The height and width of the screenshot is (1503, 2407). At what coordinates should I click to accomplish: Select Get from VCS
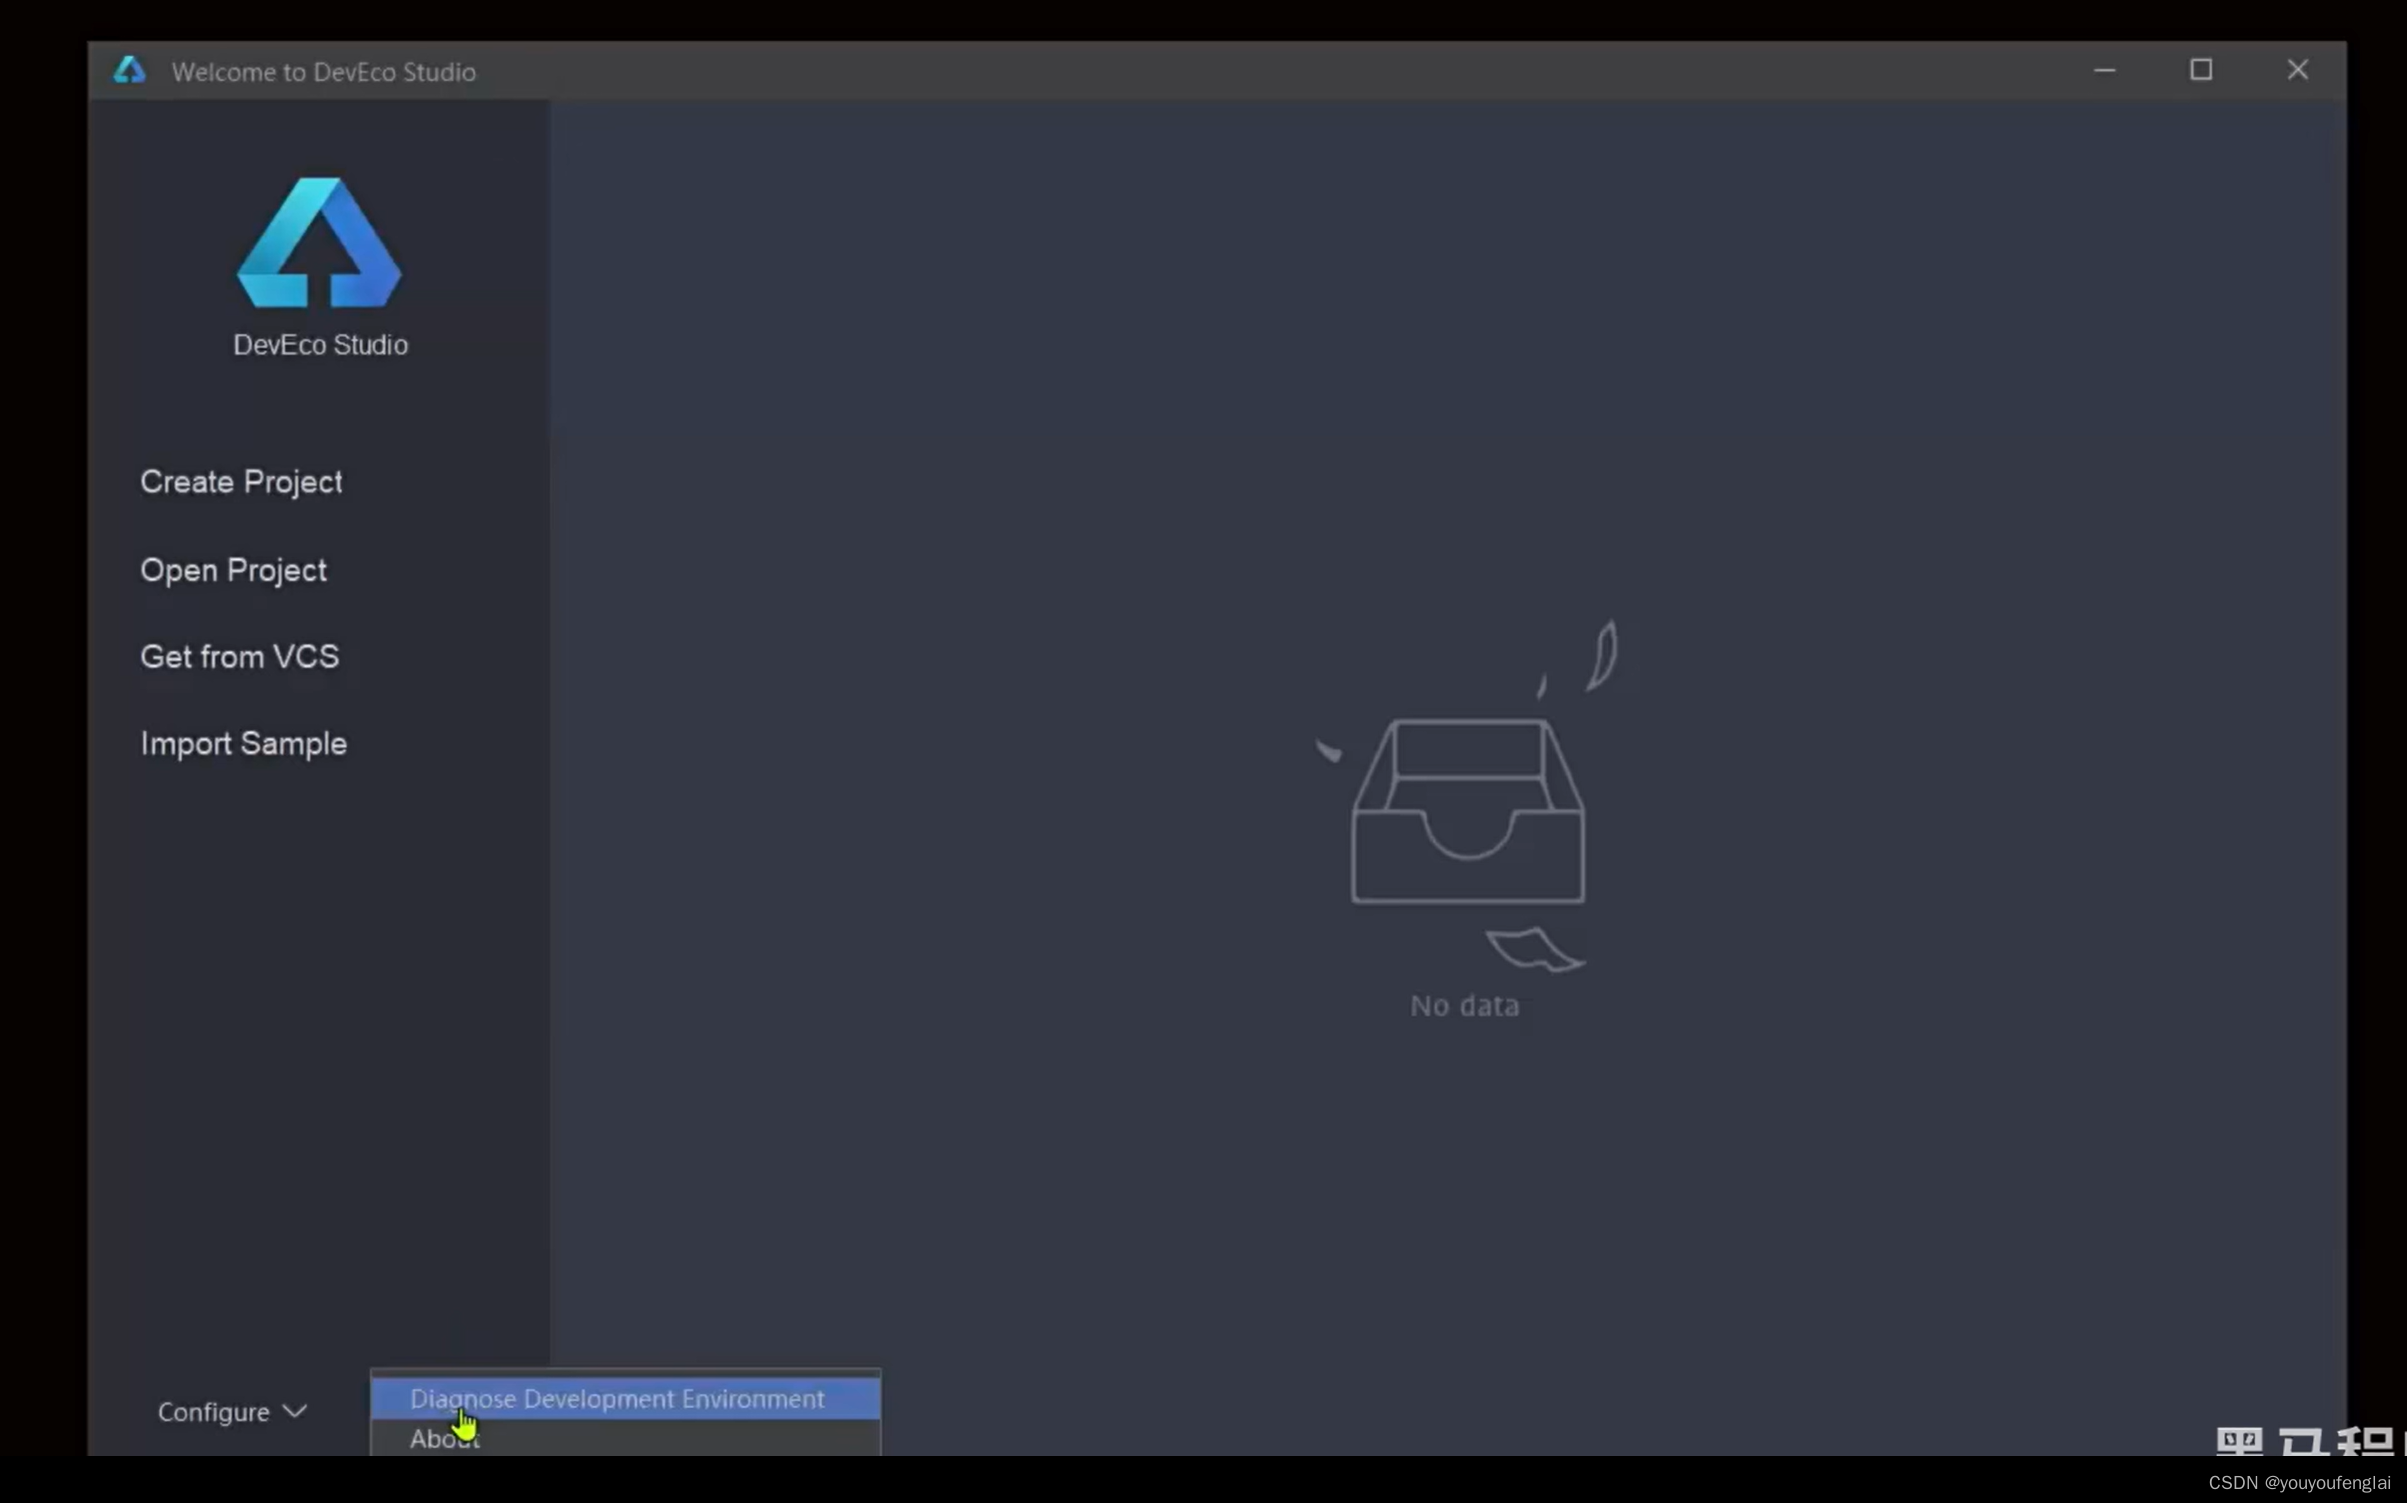(239, 657)
